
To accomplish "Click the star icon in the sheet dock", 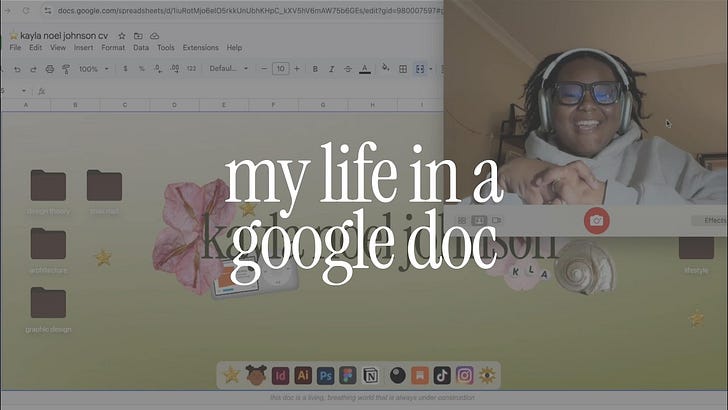I will tap(231, 375).
